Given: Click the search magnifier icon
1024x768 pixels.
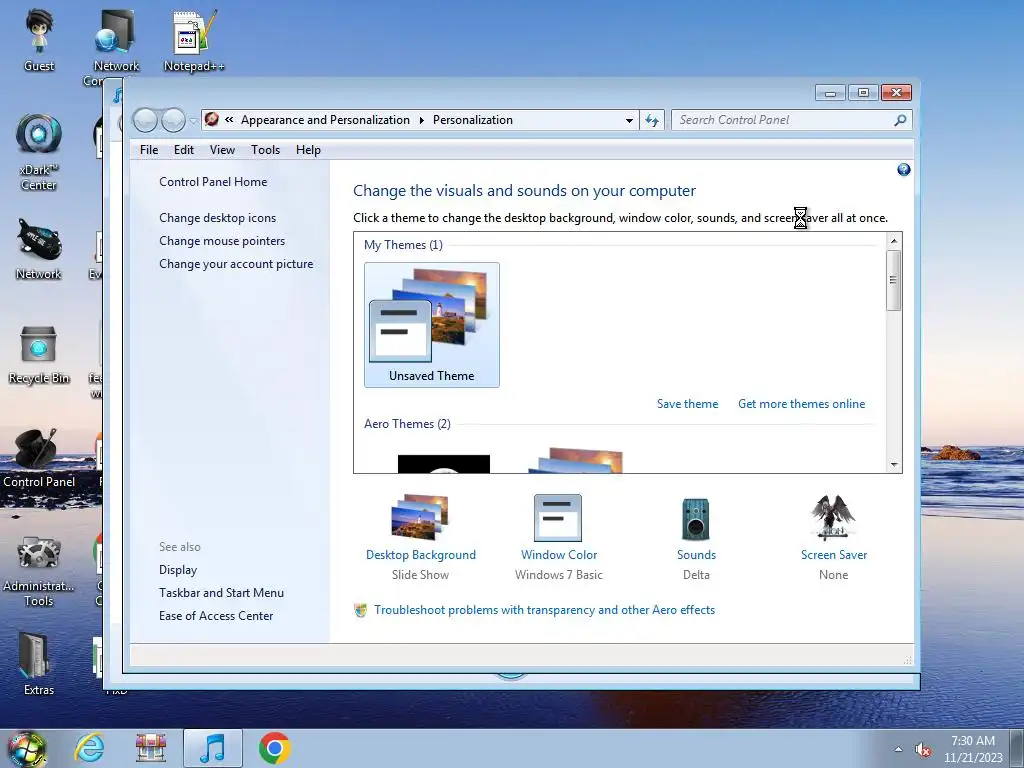Looking at the screenshot, I should click(900, 120).
